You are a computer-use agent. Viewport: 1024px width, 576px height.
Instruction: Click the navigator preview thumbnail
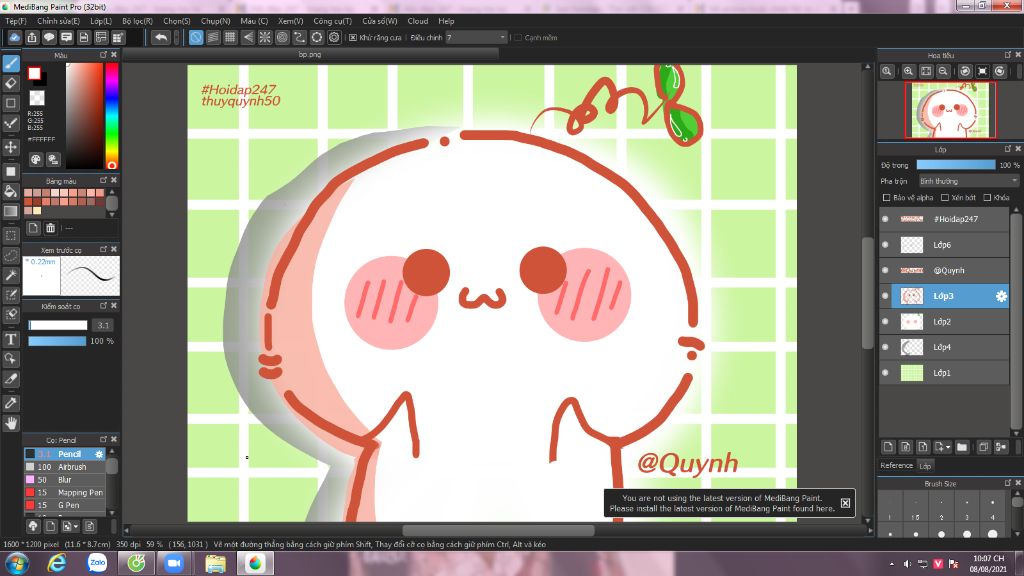(950, 110)
